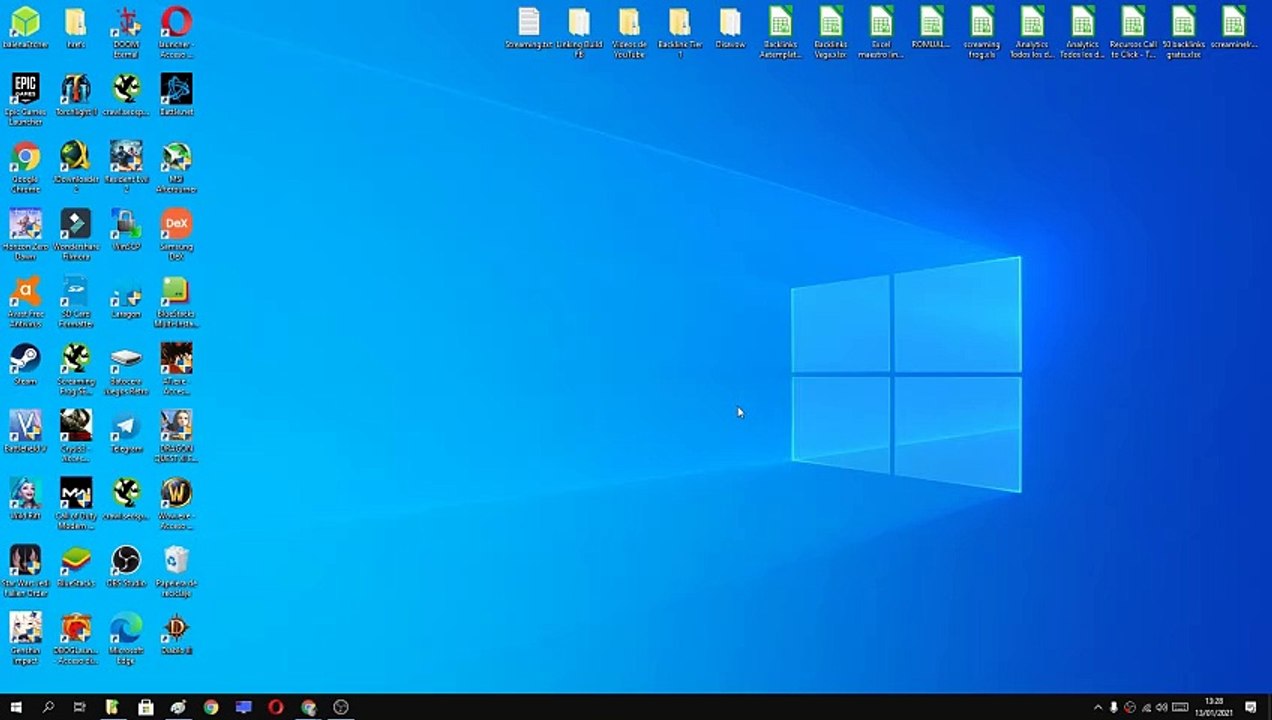
Task: Select the DOOM Eternal shortcut
Action: point(126,32)
